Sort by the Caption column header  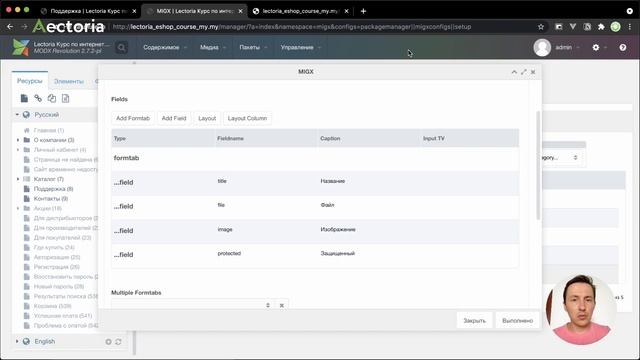[x=369, y=138]
